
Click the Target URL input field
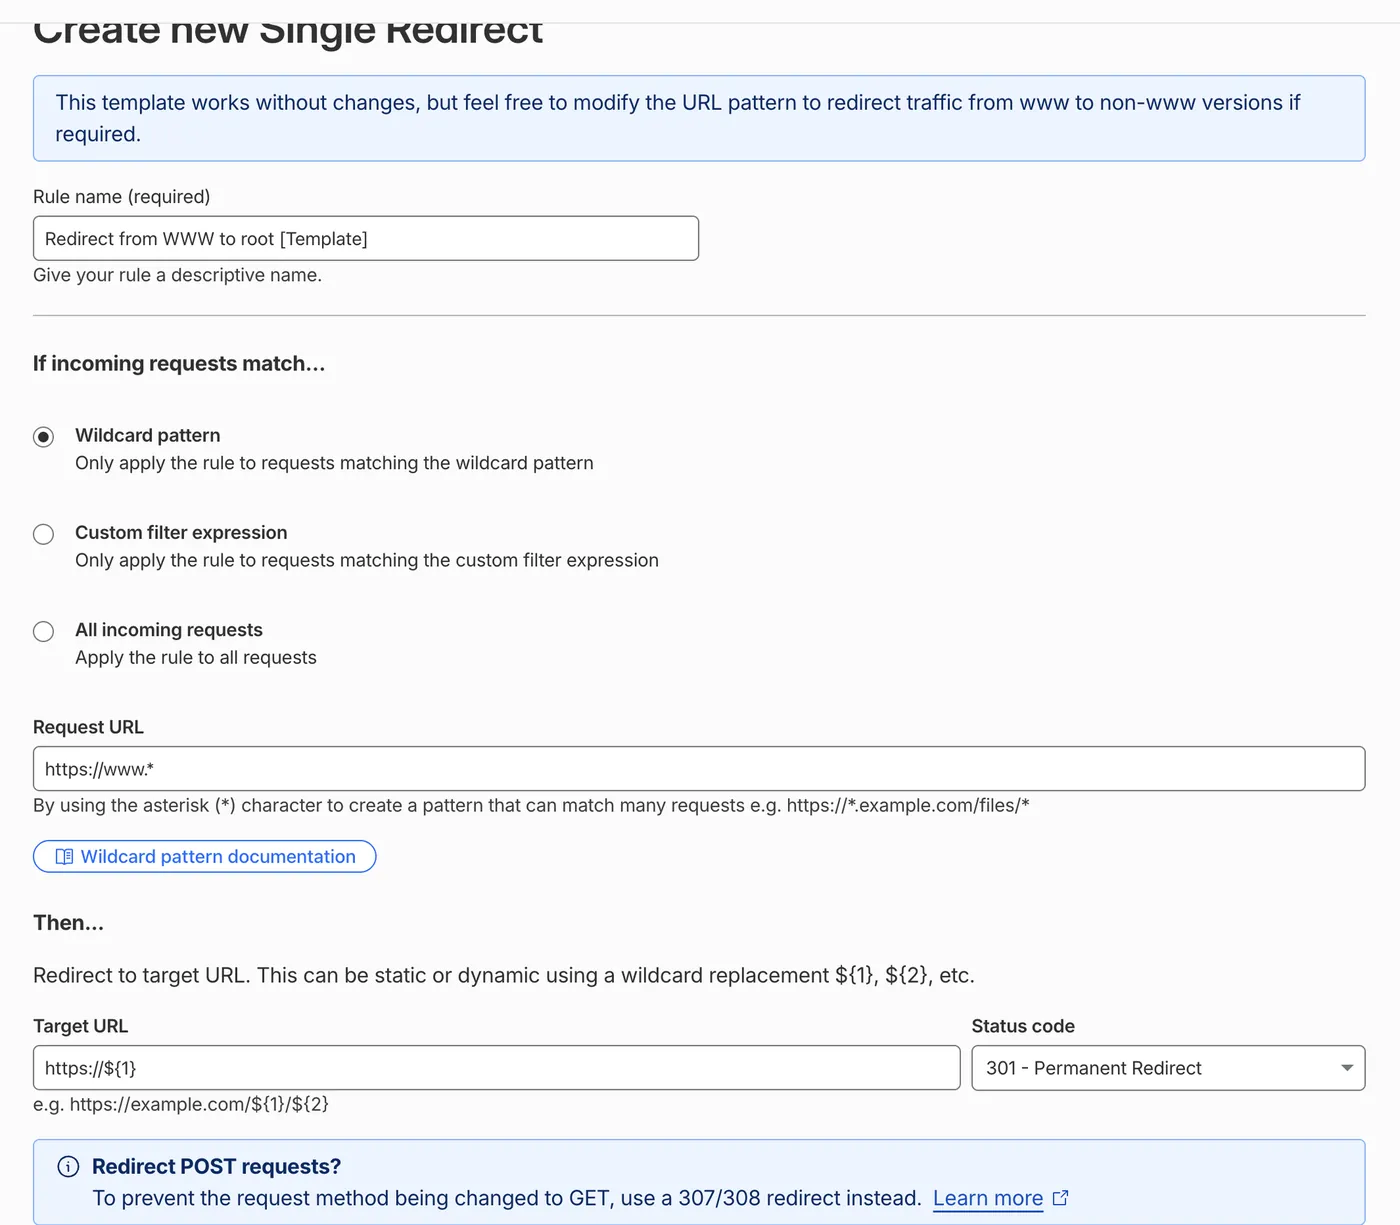(x=496, y=1068)
